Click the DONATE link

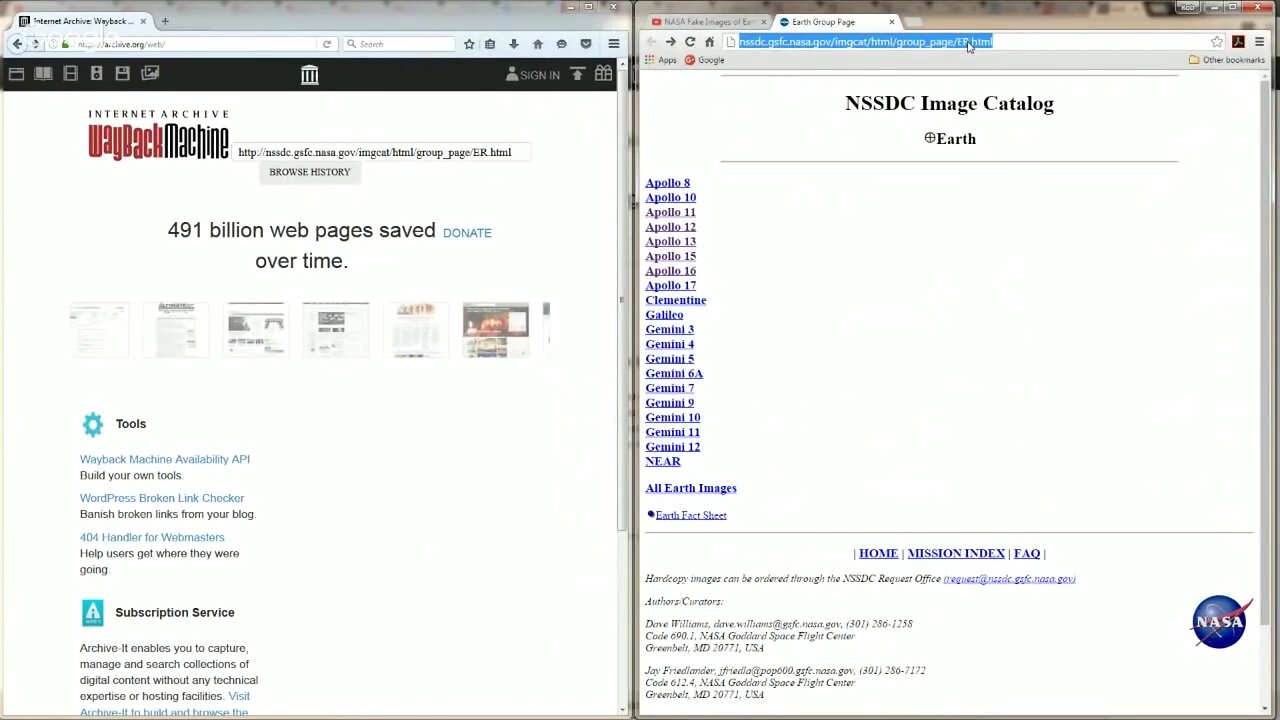(x=467, y=233)
